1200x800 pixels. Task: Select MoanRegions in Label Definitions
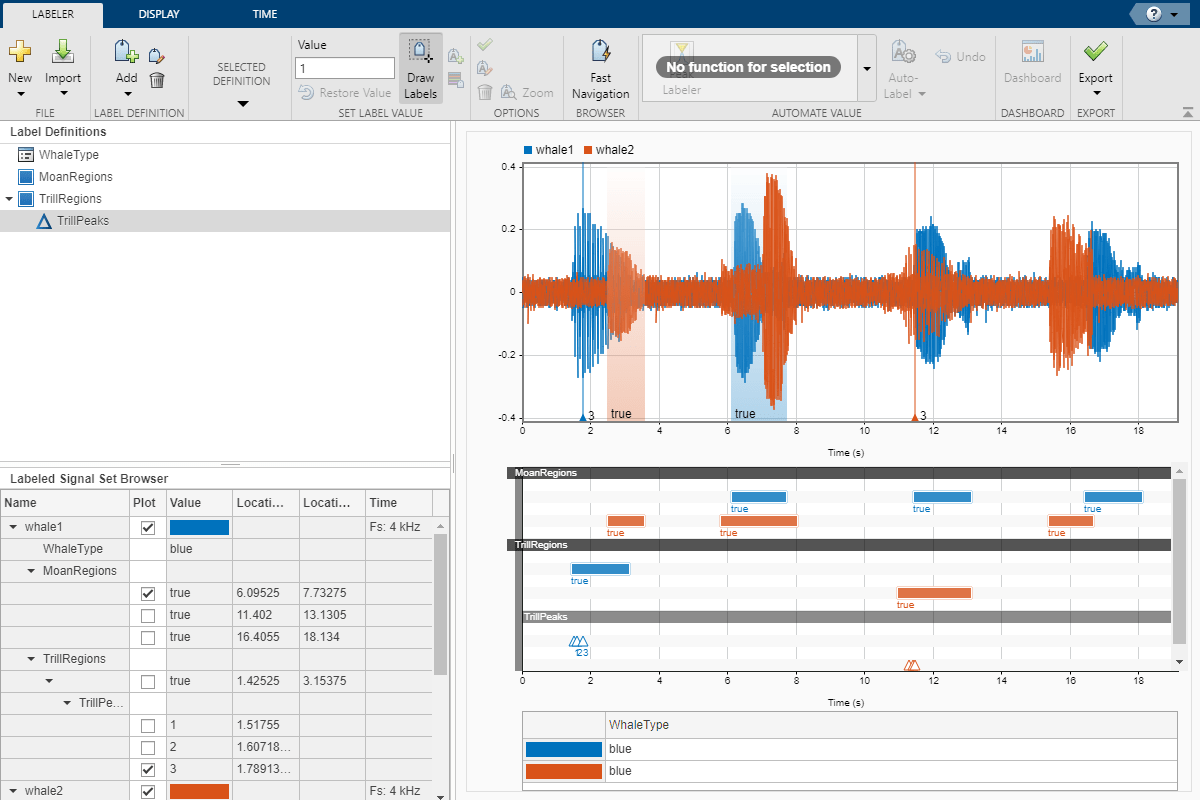pos(75,177)
